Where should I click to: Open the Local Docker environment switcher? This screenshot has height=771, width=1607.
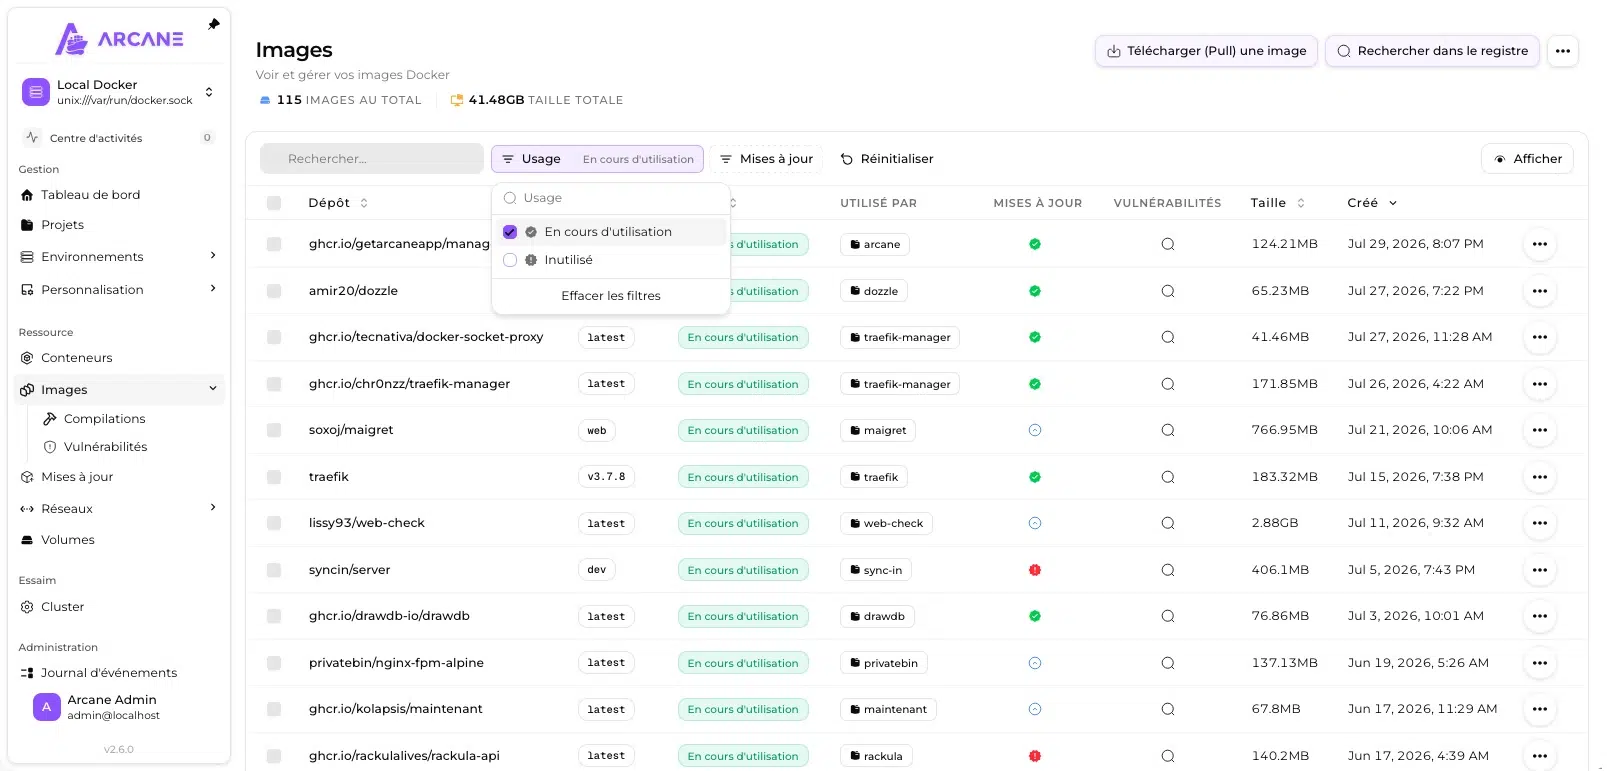click(x=119, y=92)
